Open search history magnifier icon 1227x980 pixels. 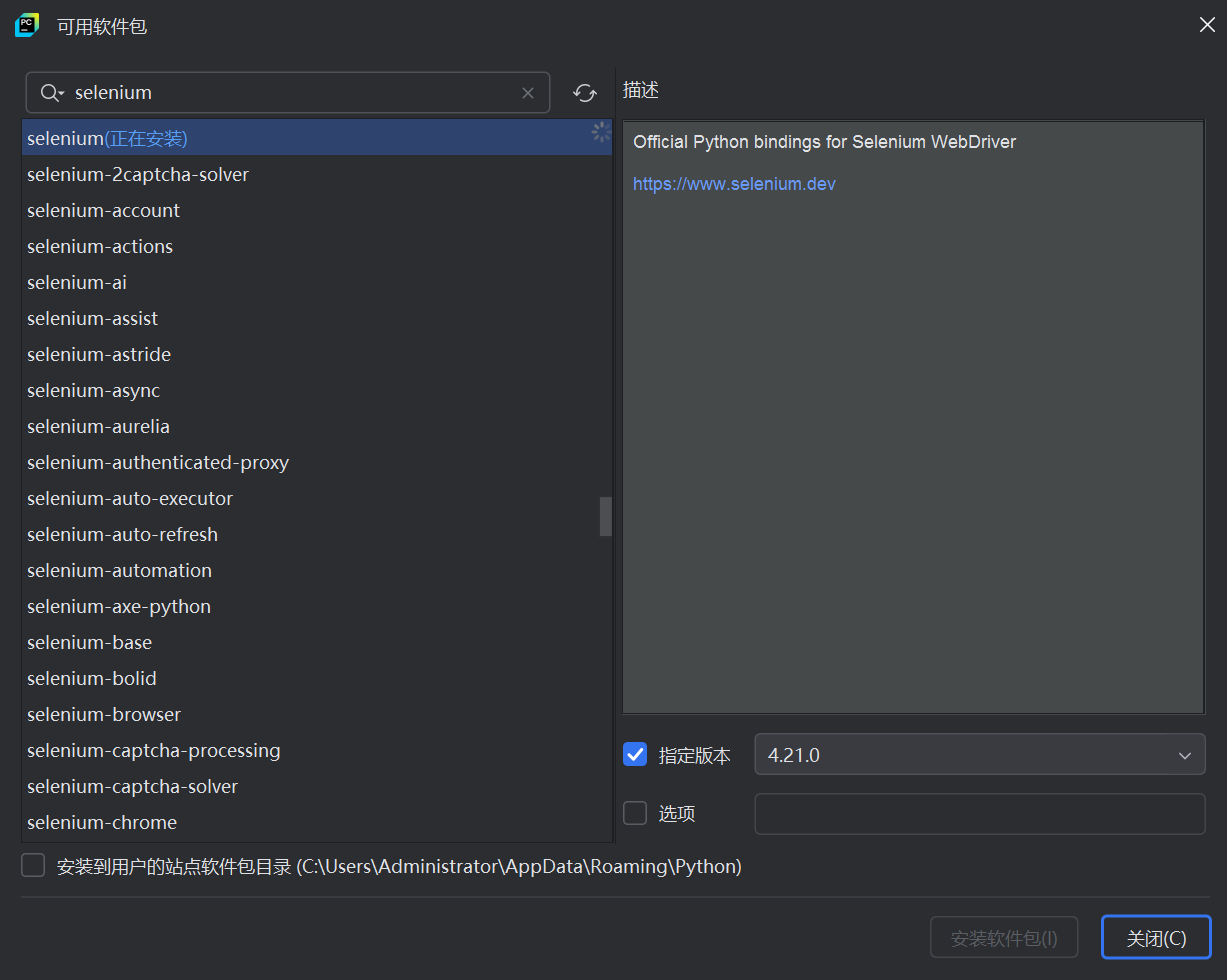52,93
